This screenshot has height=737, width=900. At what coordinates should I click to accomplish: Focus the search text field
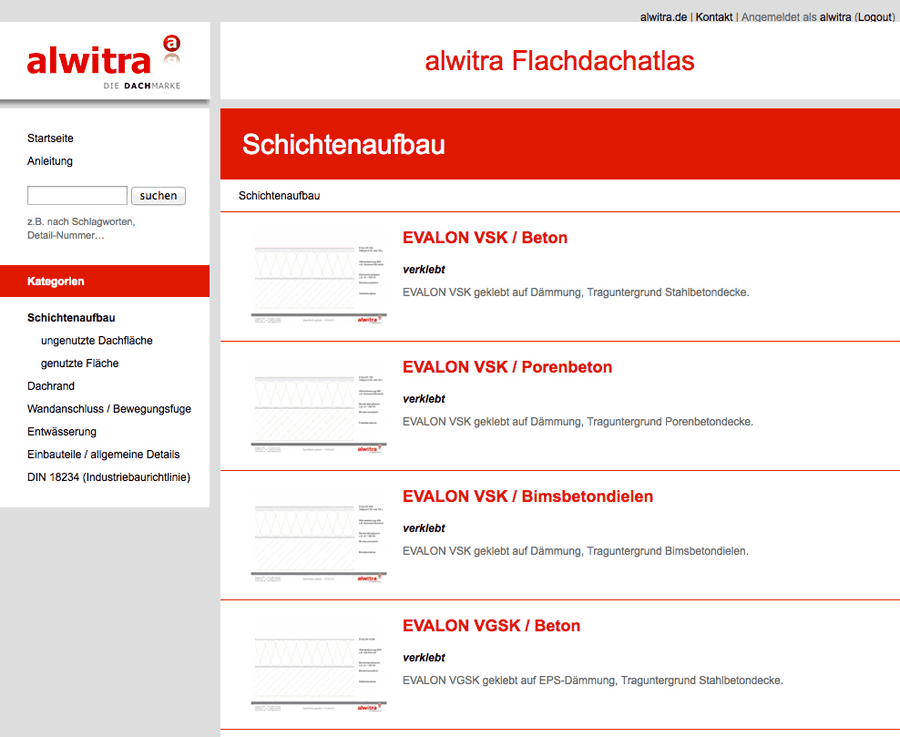coord(77,195)
